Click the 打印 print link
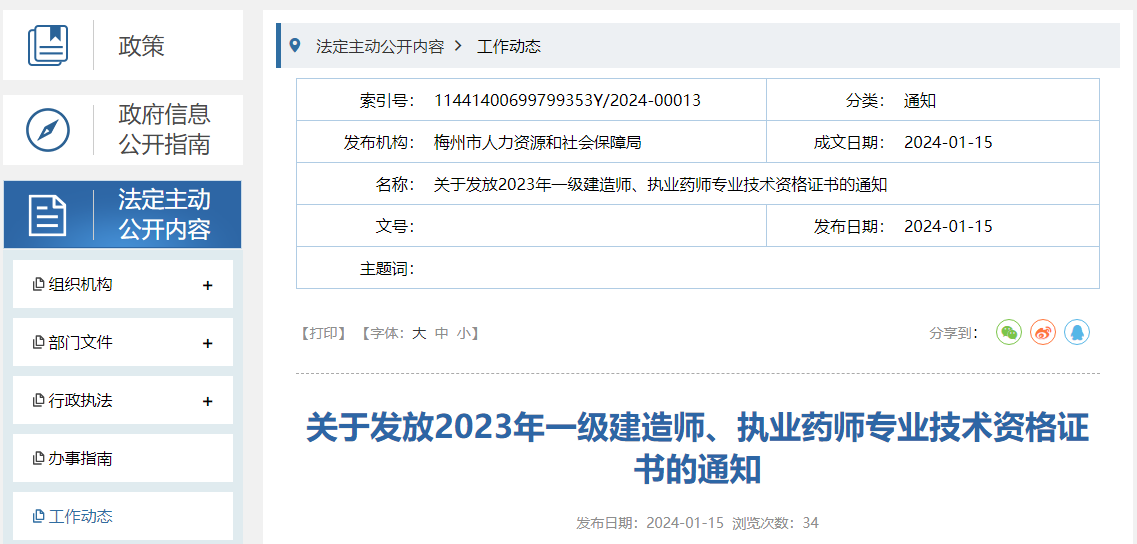Viewport: 1137px width, 544px height. [323, 333]
